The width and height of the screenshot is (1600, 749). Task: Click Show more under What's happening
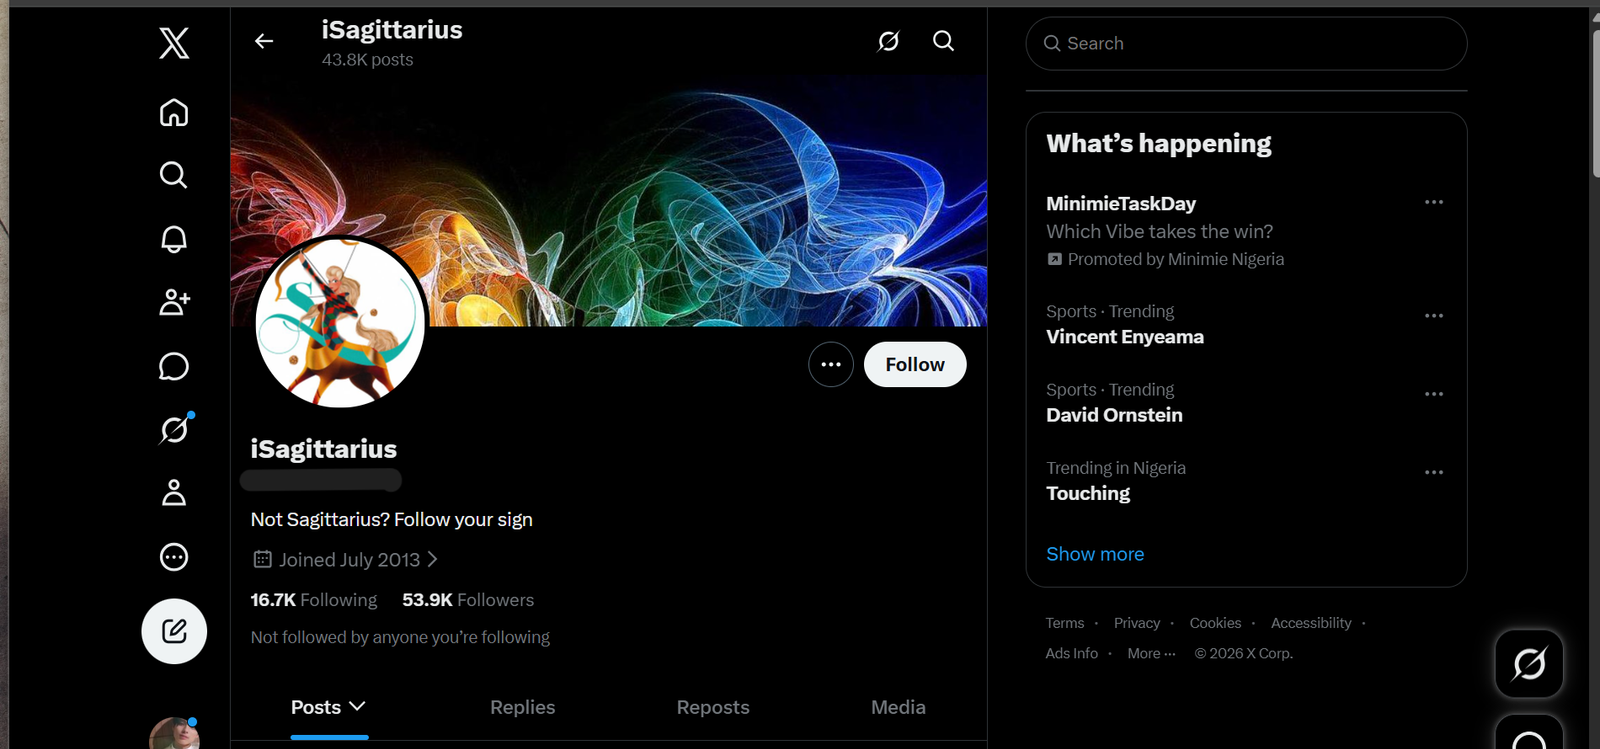[x=1095, y=554]
